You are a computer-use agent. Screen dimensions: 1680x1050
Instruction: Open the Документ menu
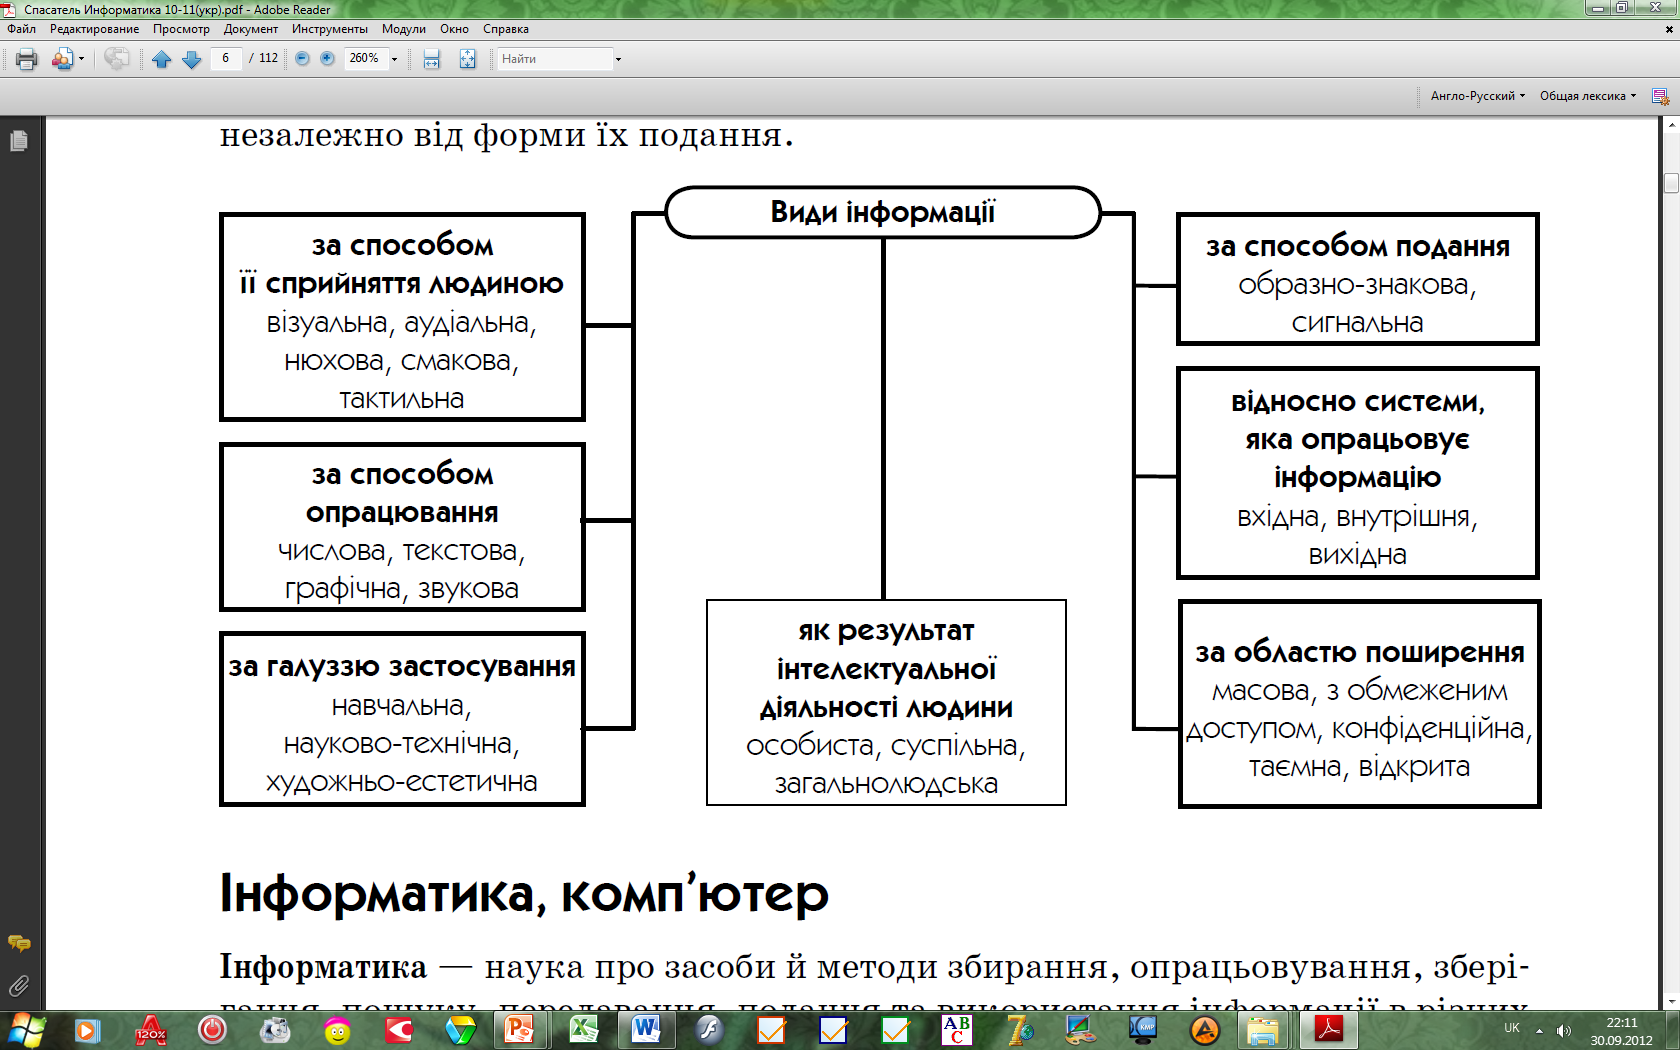[x=251, y=29]
